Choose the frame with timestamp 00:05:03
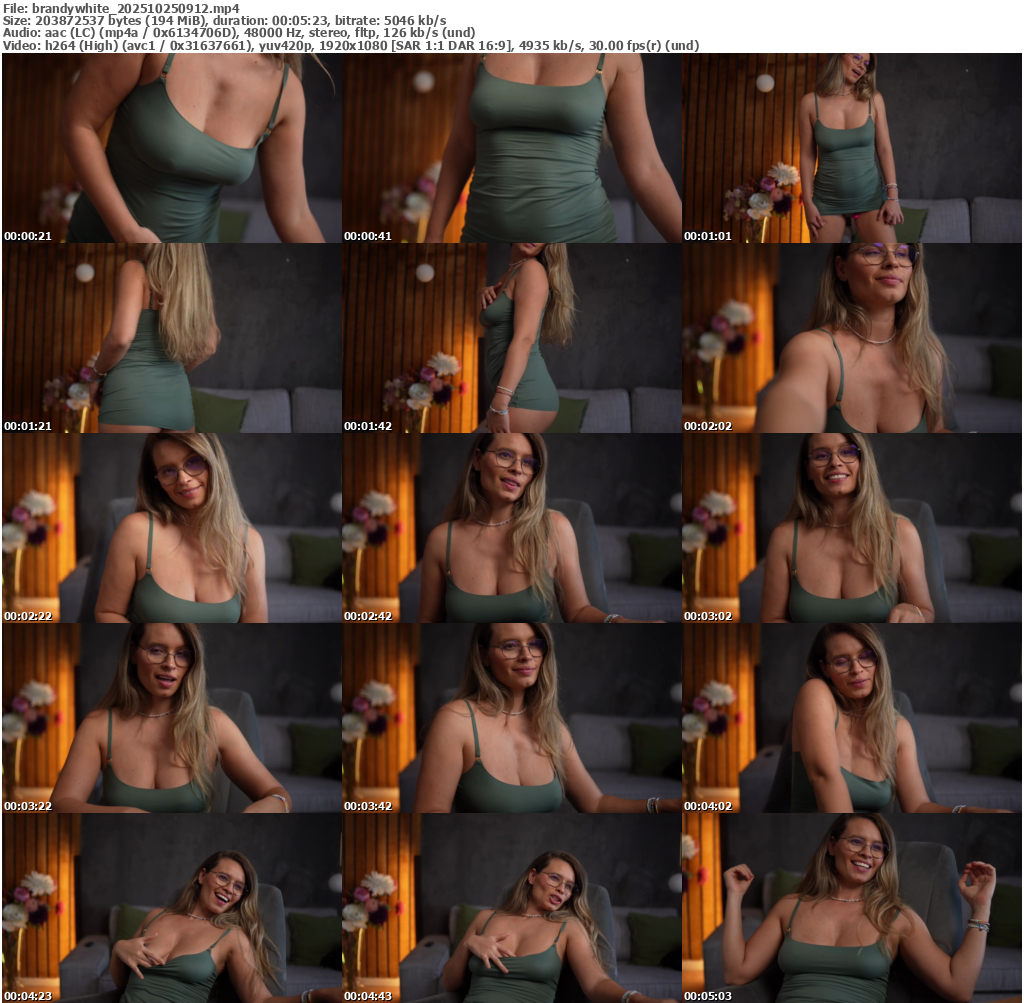1024x1003 pixels. [x=852, y=908]
